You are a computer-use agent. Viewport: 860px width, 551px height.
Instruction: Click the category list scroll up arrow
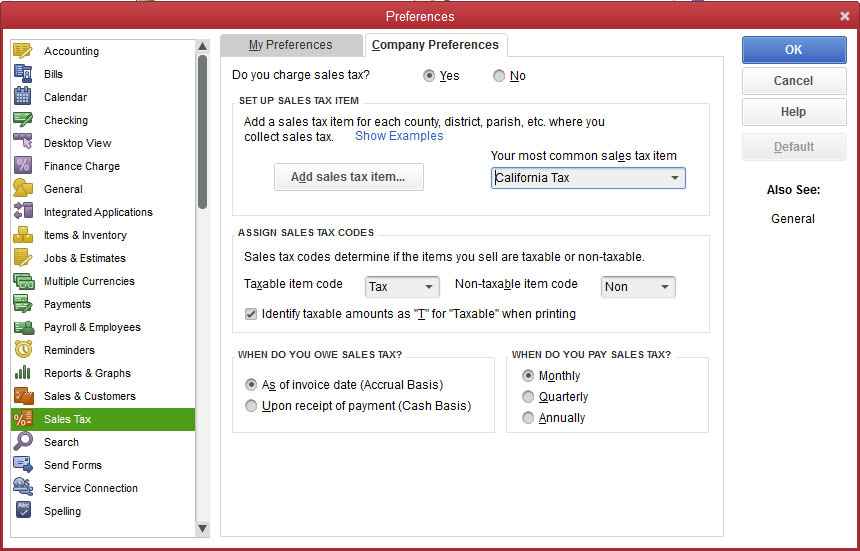click(x=202, y=46)
